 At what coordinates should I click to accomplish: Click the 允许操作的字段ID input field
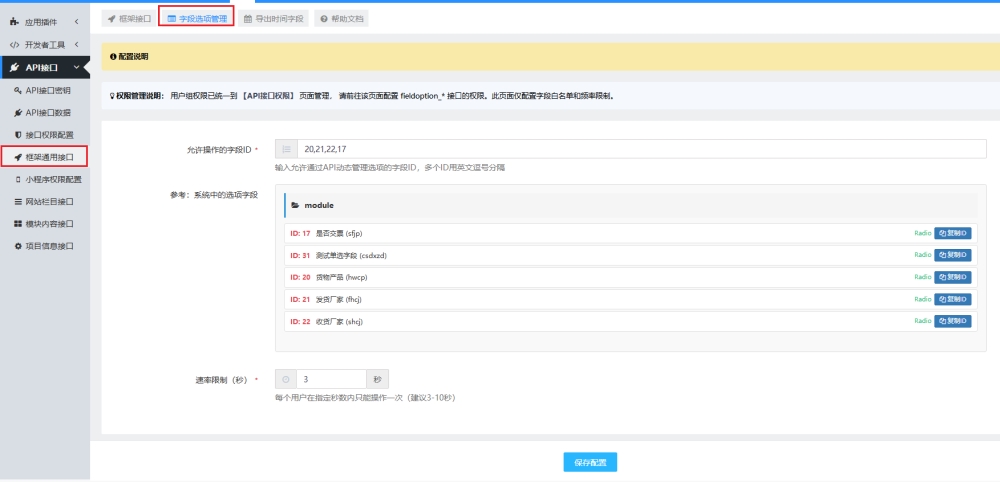pyautogui.click(x=640, y=149)
